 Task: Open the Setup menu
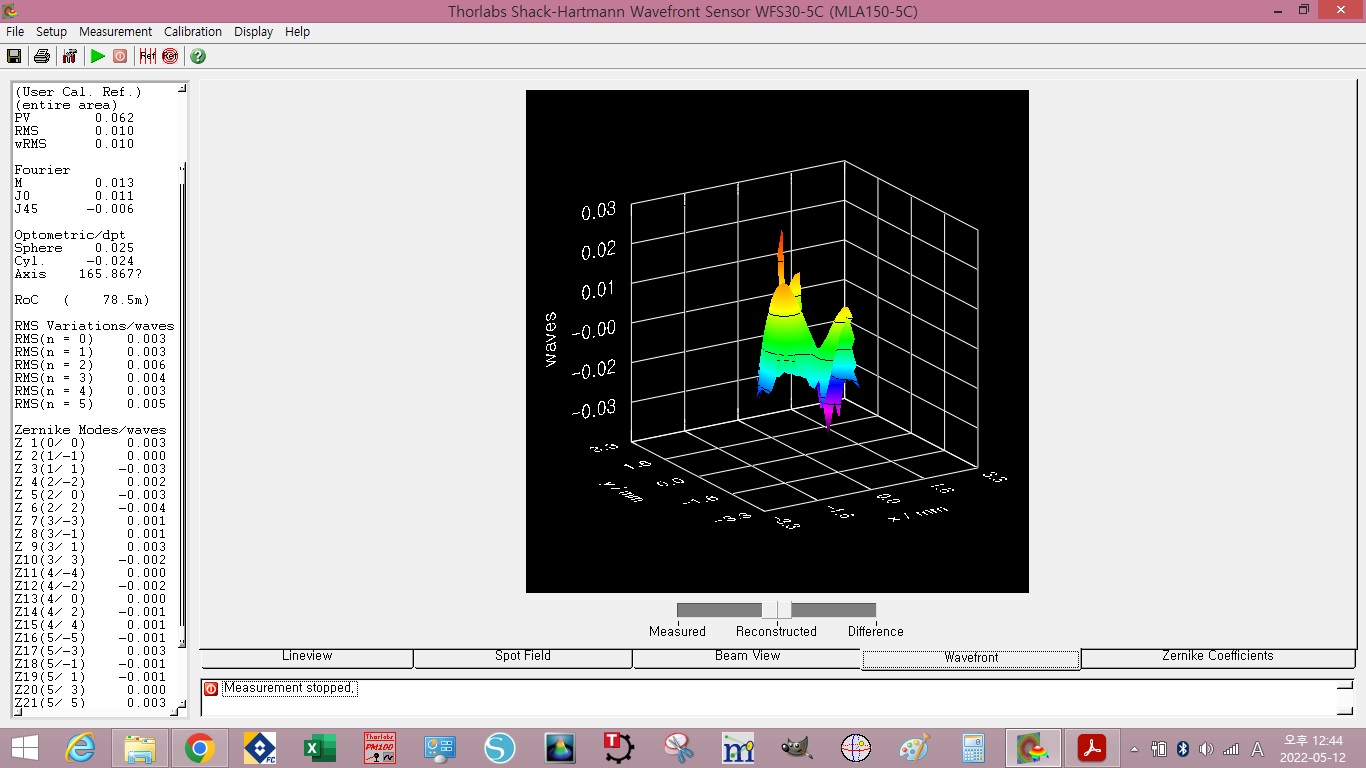click(x=51, y=32)
